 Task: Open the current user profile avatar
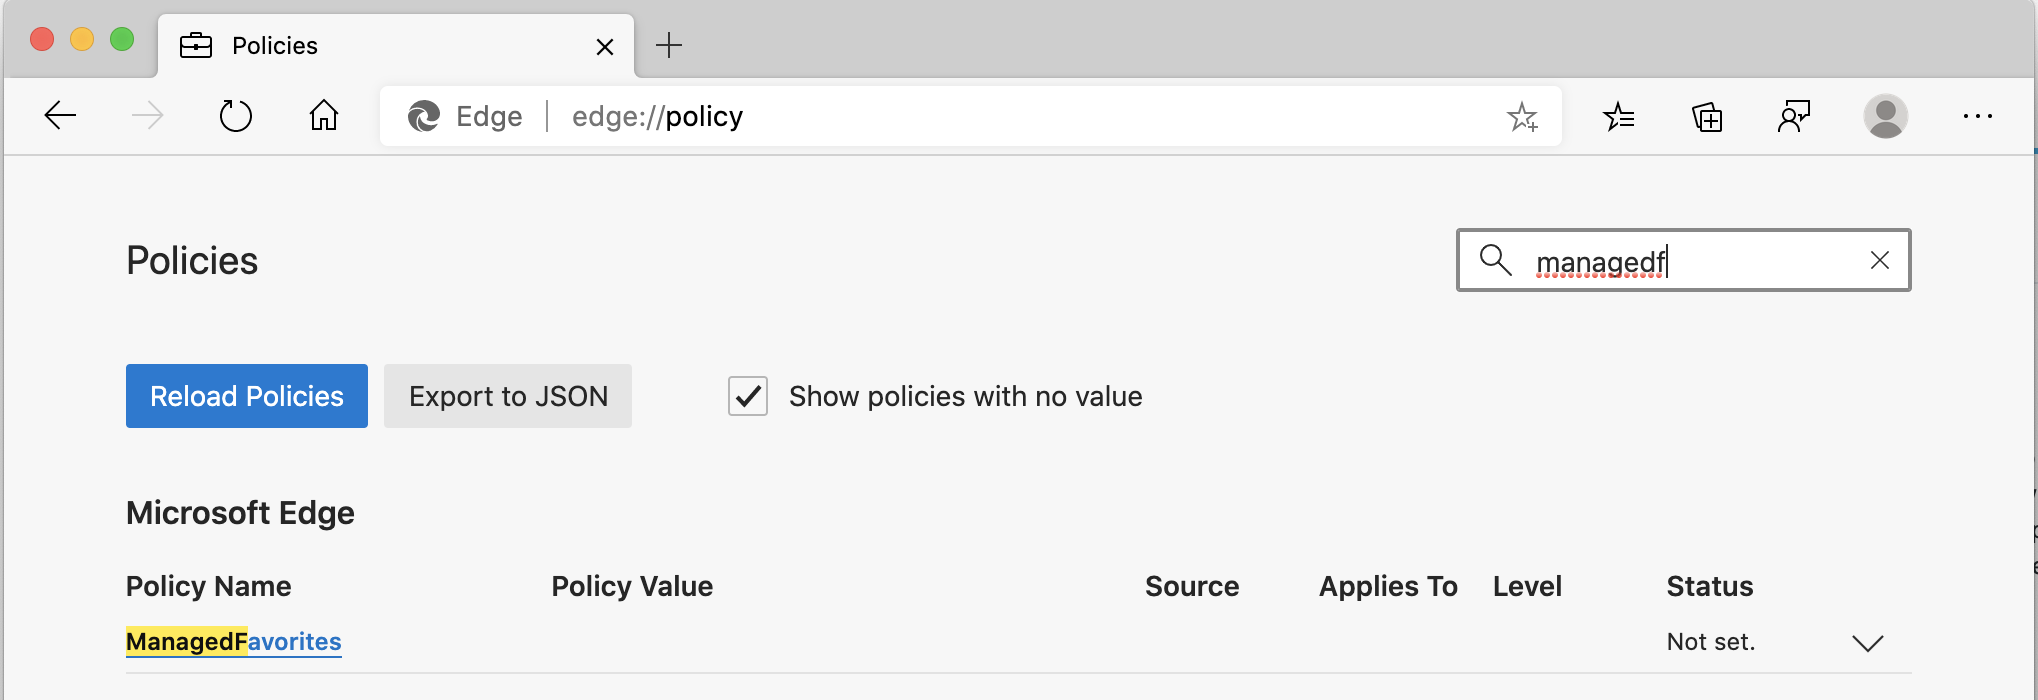pos(1886,116)
